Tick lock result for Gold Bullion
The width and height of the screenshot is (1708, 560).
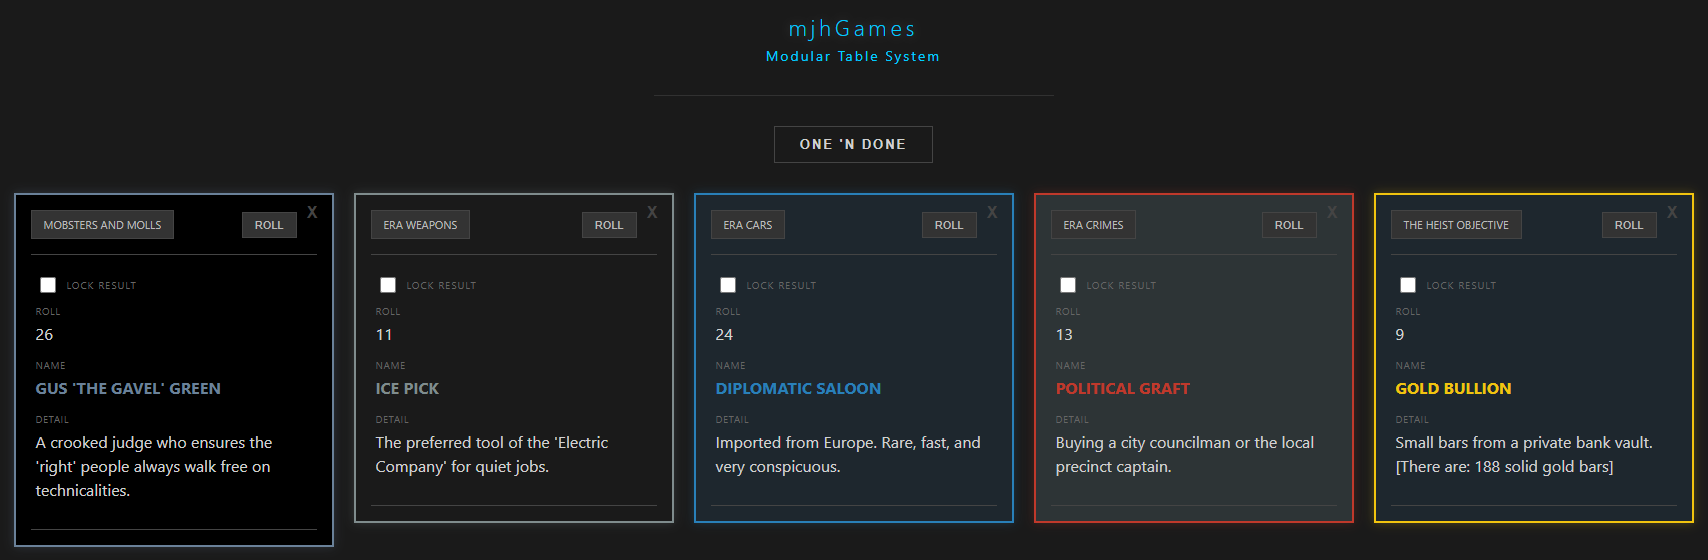coord(1408,285)
